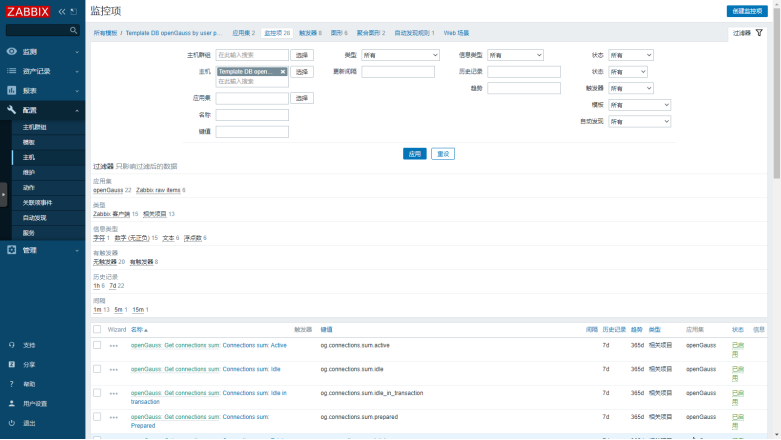Viewport: 781px width, 440px height.
Task: Click the 分享 icon in the sidebar
Action: [11, 364]
